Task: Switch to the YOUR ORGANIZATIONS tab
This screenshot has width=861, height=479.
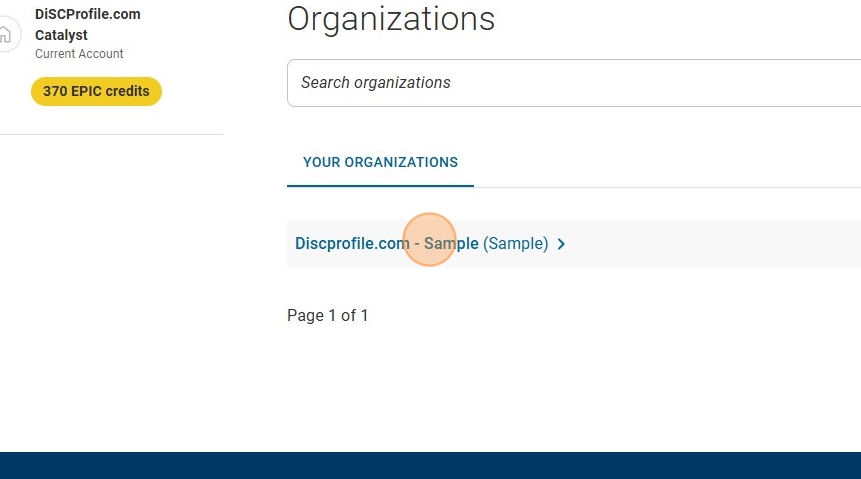Action: tap(380, 163)
